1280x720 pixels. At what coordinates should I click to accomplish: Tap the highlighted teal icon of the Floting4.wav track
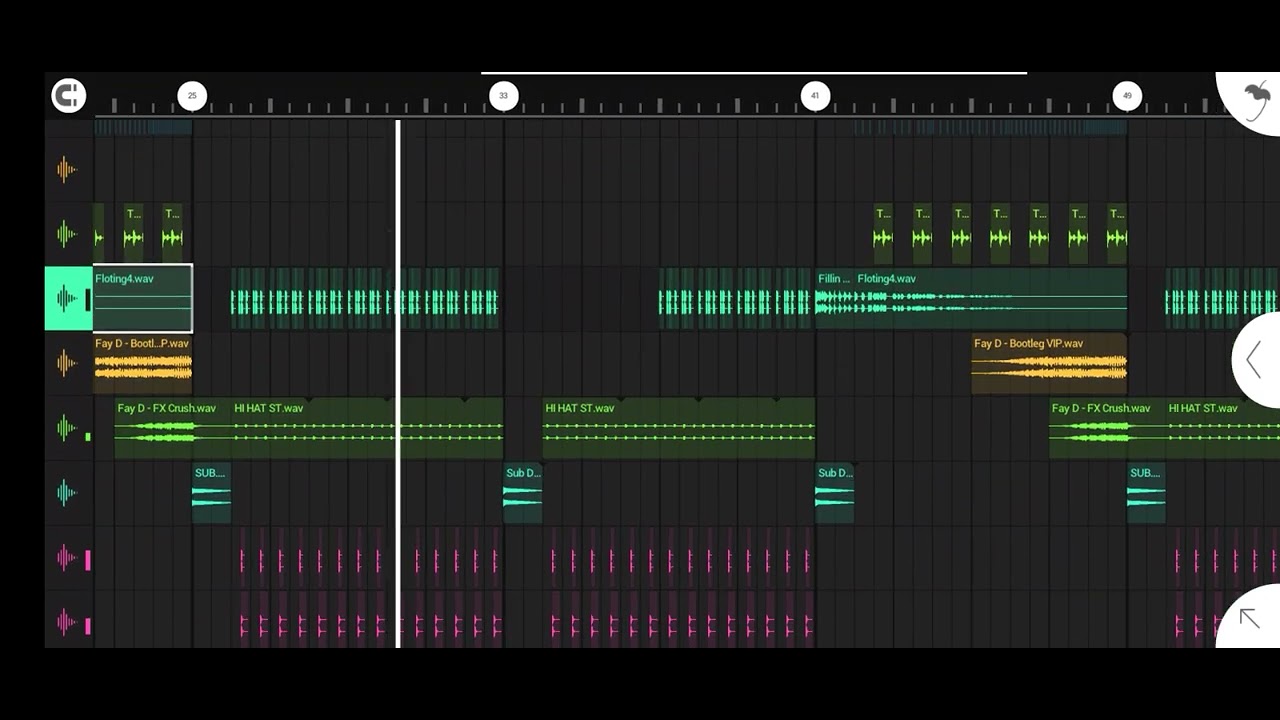pyautogui.click(x=68, y=298)
